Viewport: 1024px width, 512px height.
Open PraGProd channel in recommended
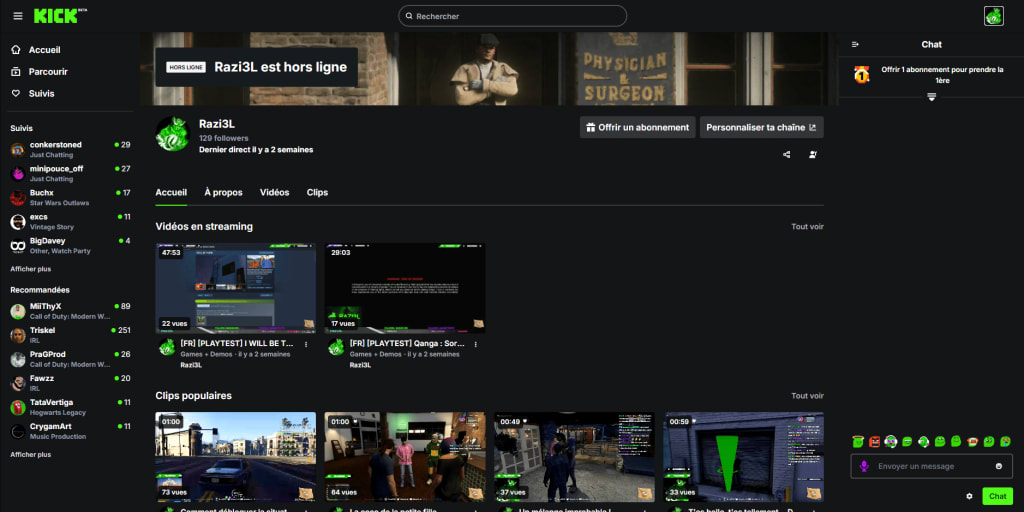click(69, 359)
